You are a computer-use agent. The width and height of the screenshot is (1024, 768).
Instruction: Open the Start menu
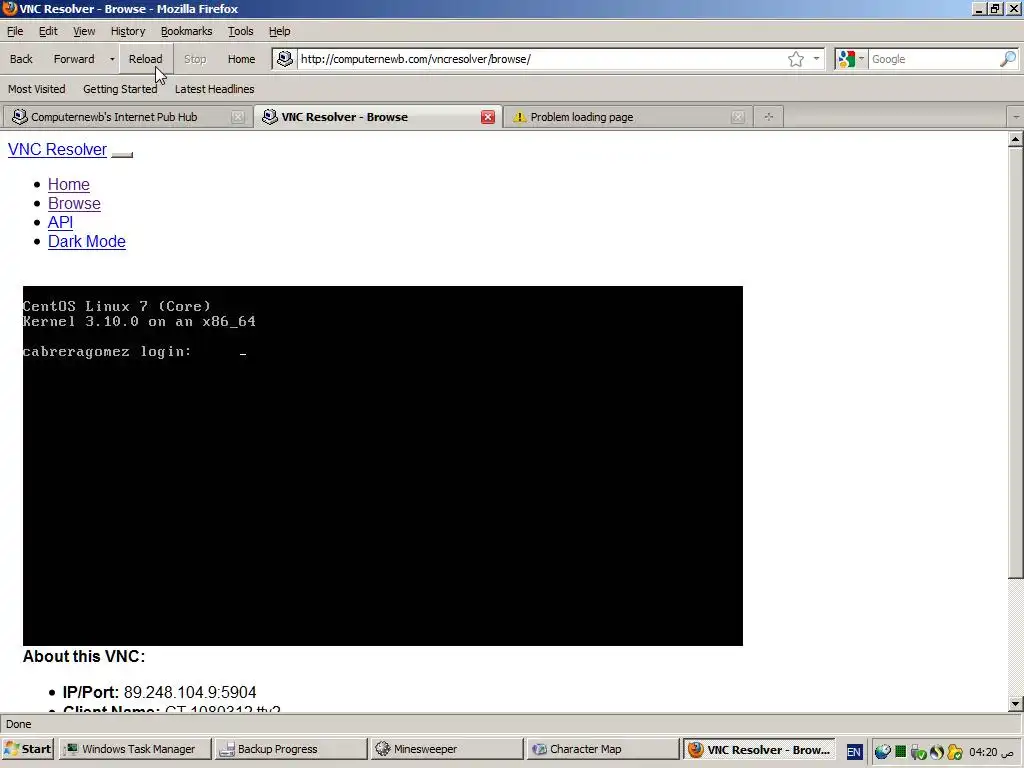[27, 749]
